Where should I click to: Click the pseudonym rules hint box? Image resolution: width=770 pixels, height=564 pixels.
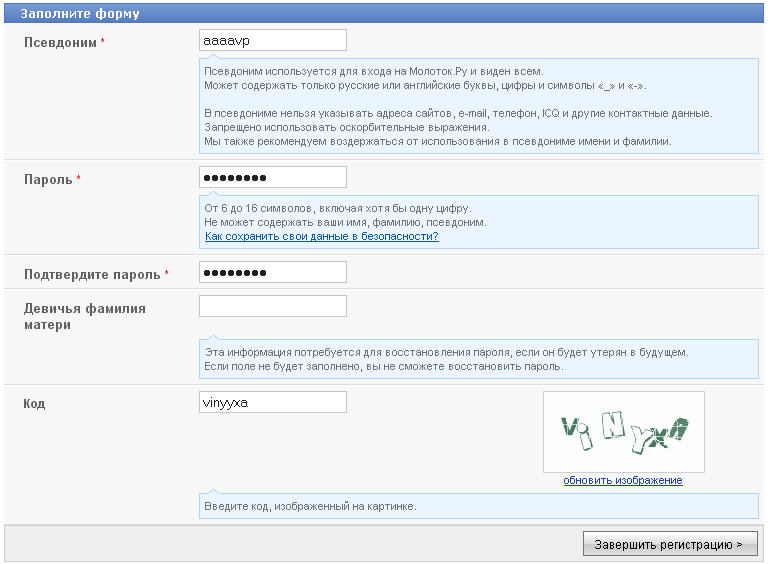point(458,107)
